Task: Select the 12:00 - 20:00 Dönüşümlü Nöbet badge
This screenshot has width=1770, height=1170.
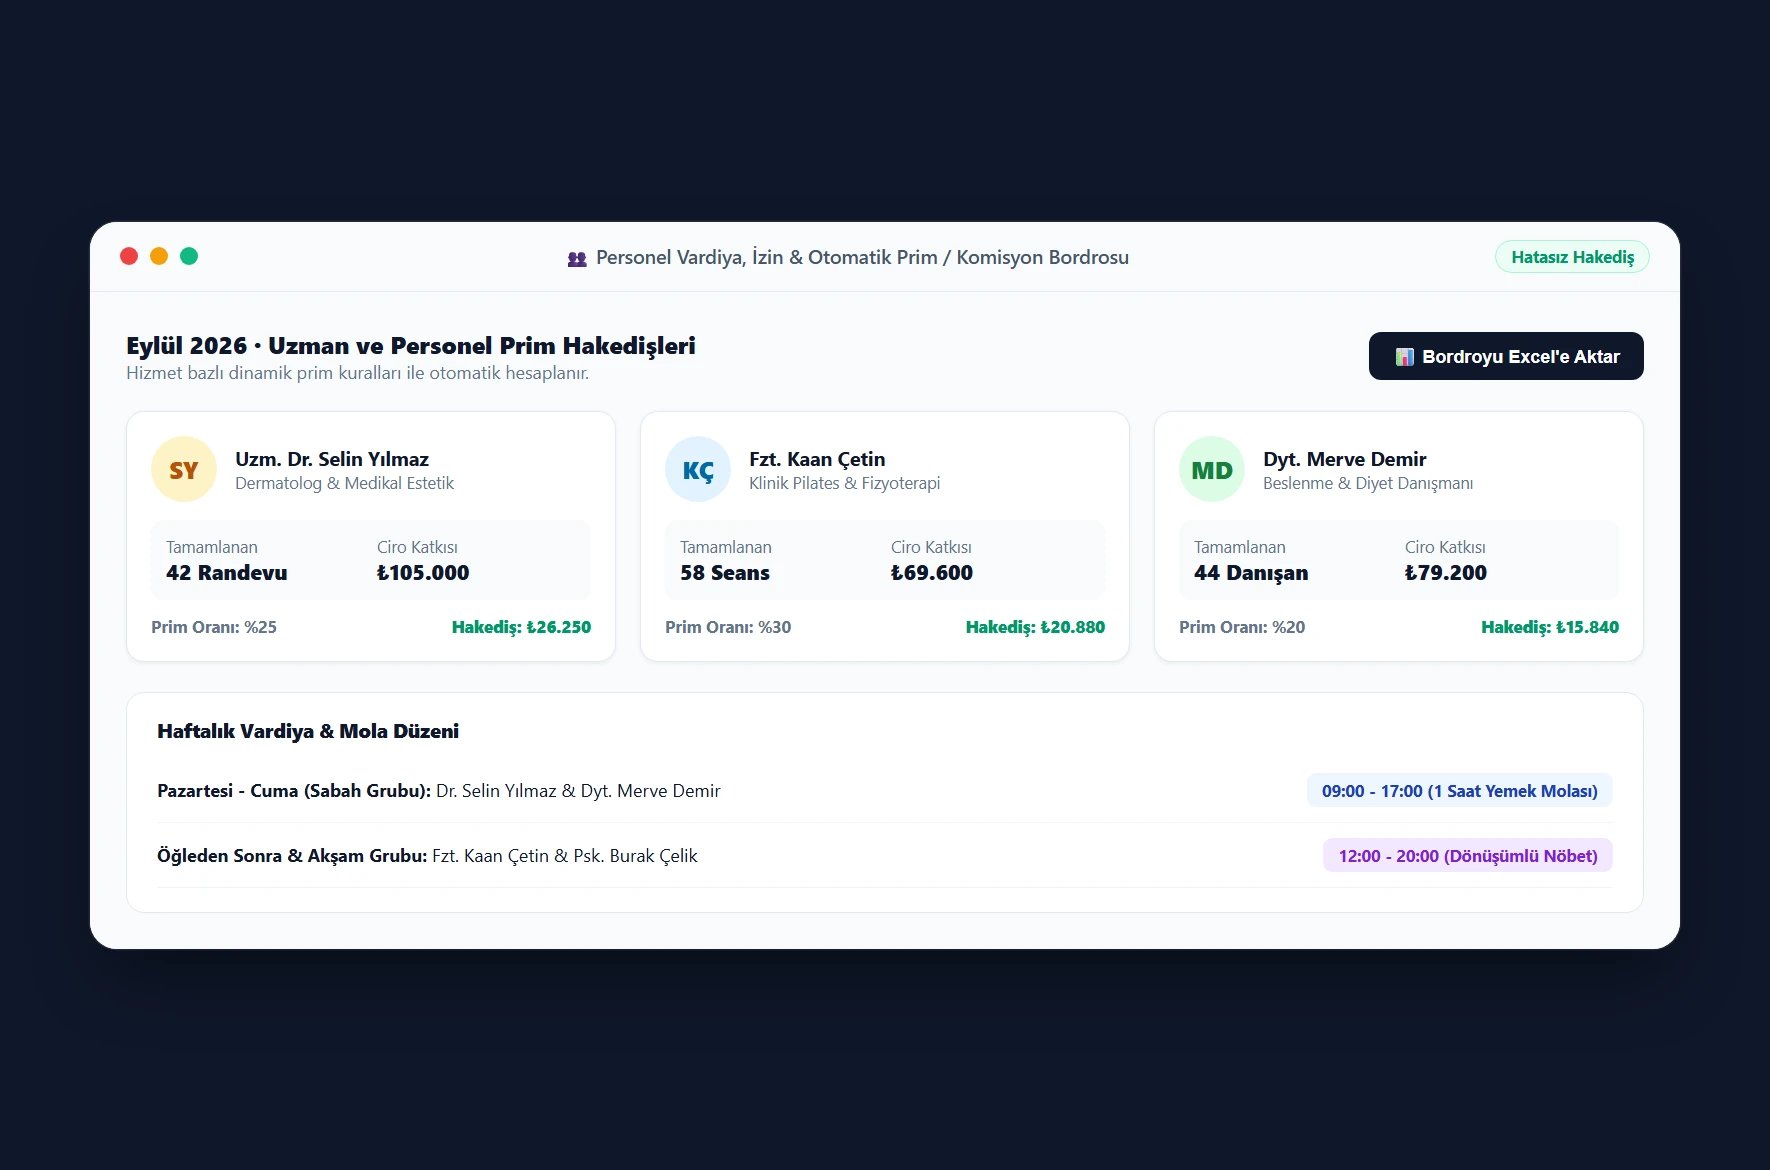Action: click(x=1468, y=856)
